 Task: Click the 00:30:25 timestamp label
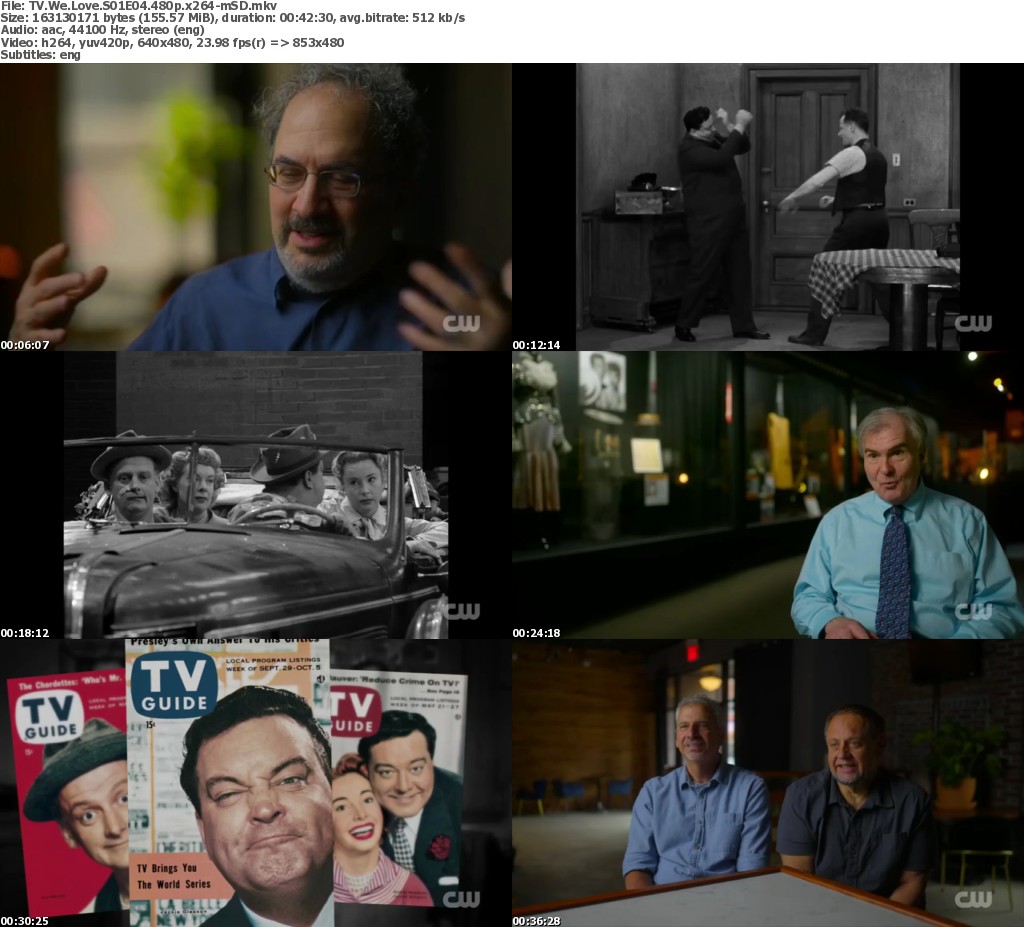25,920
